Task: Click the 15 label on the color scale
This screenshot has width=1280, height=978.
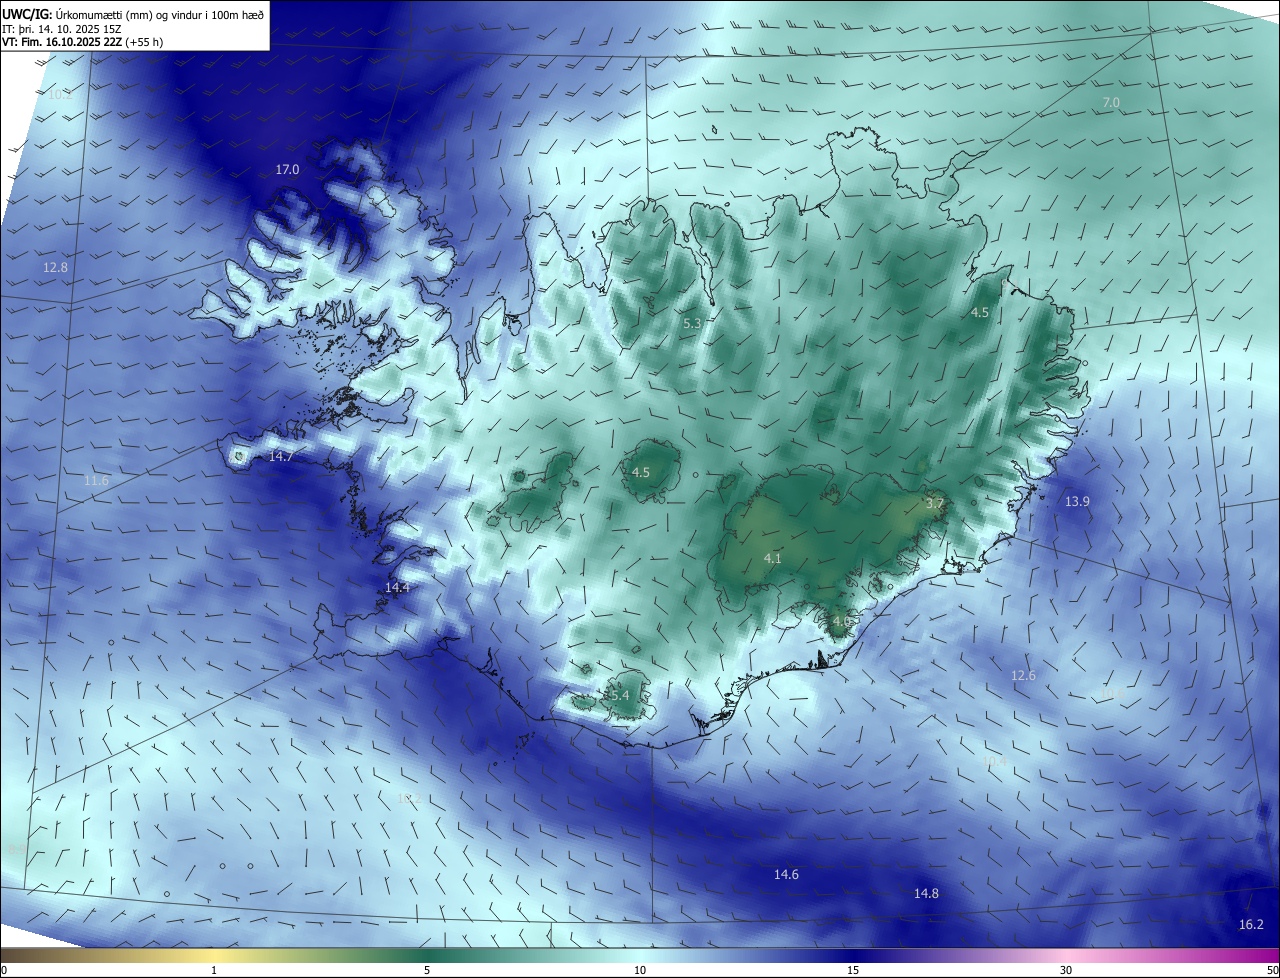Action: click(x=853, y=970)
